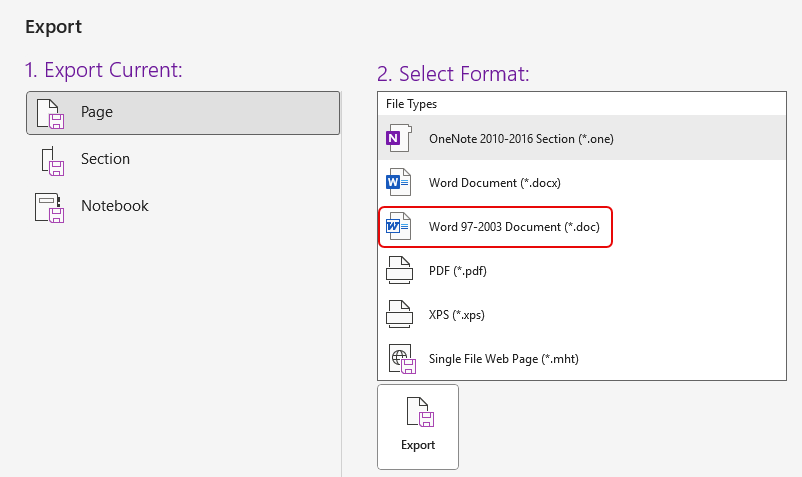Image resolution: width=802 pixels, height=477 pixels.
Task: Click the save icon above Export
Action: point(418,413)
